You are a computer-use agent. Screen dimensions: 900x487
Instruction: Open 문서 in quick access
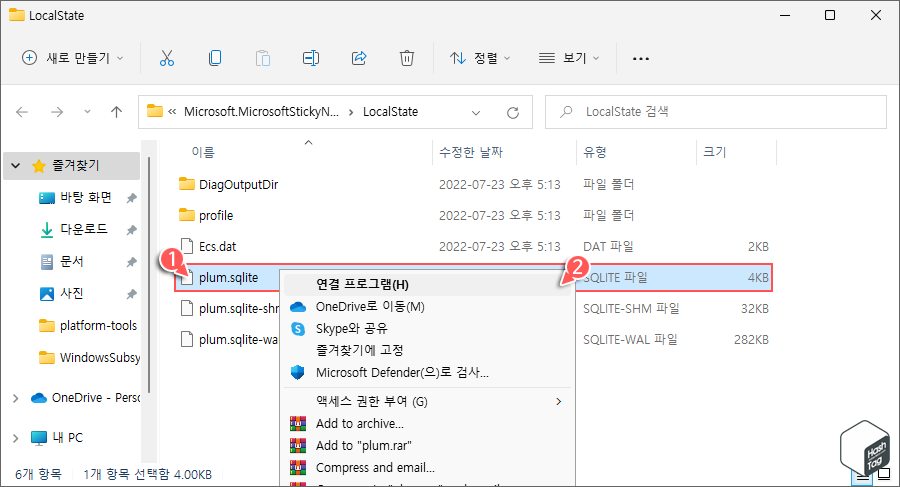tap(72, 261)
